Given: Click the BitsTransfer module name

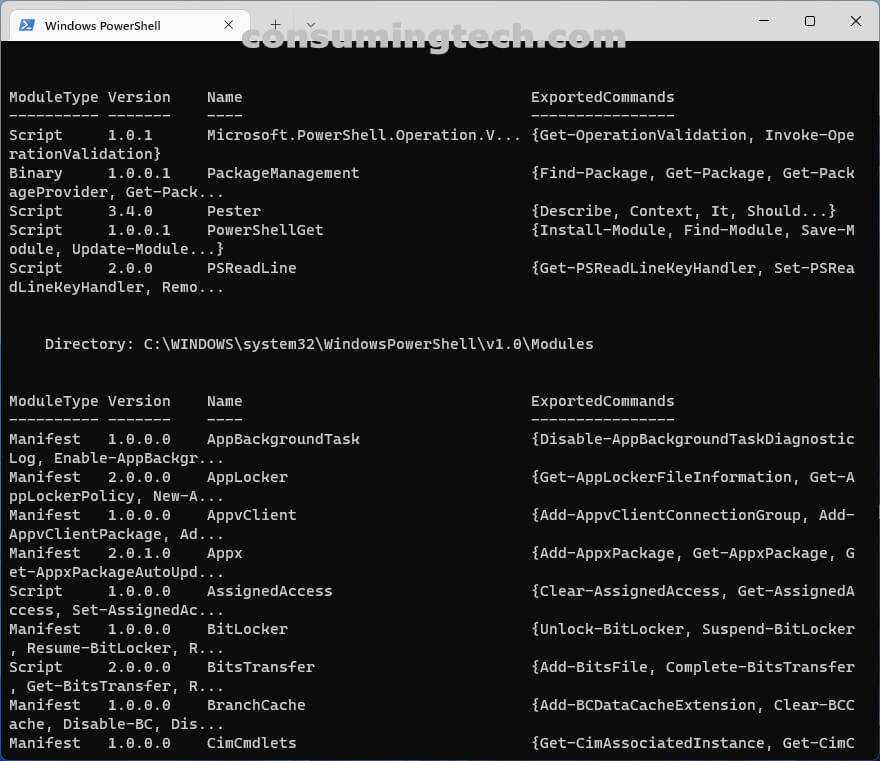Looking at the screenshot, I should coord(260,667).
